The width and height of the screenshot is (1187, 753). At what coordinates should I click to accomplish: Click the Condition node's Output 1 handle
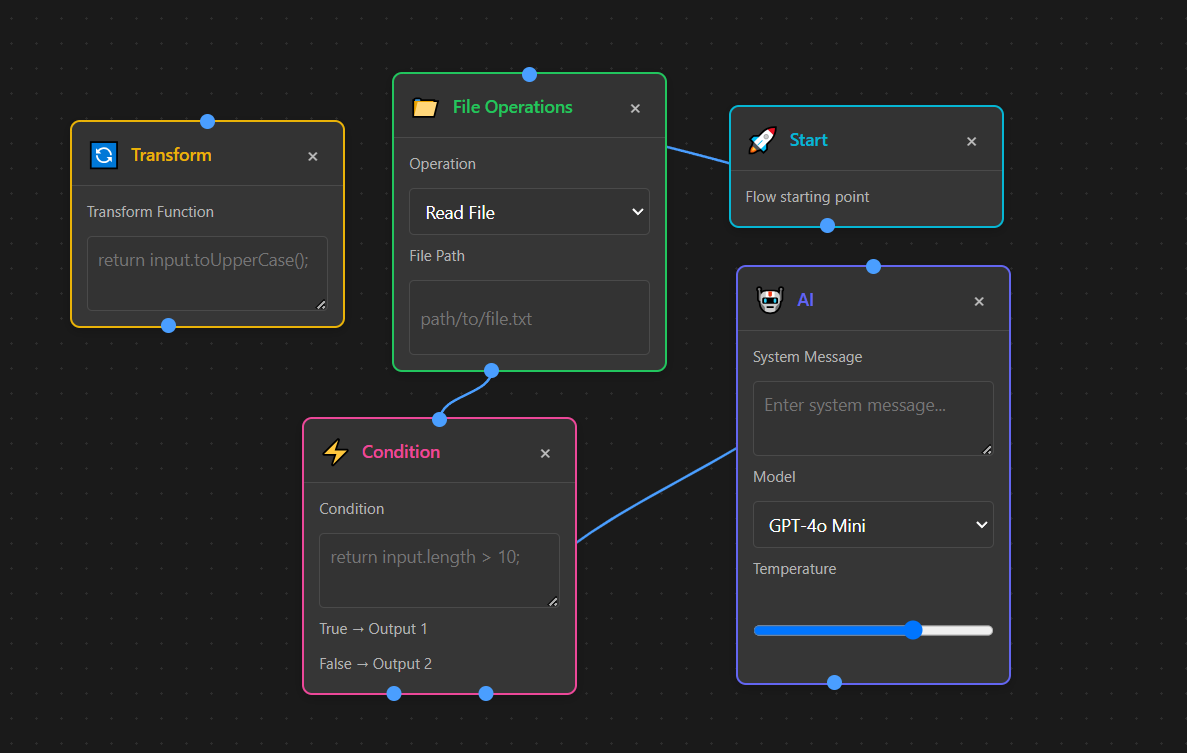click(x=393, y=693)
